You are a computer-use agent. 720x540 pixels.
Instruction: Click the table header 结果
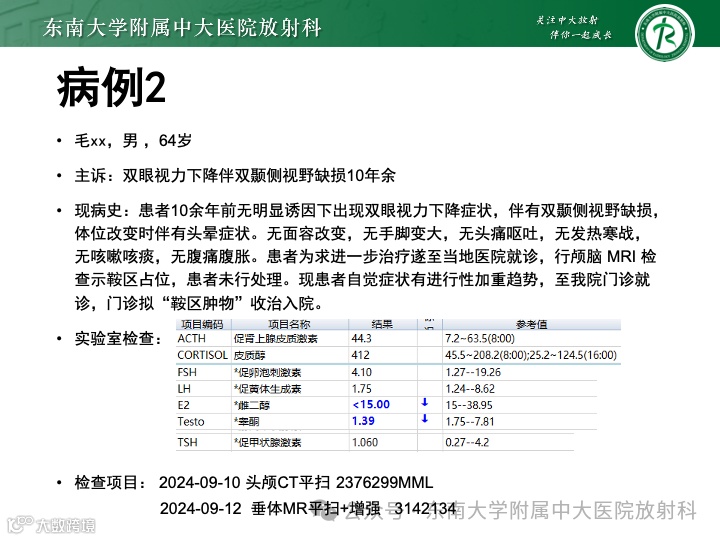pyautogui.click(x=382, y=324)
